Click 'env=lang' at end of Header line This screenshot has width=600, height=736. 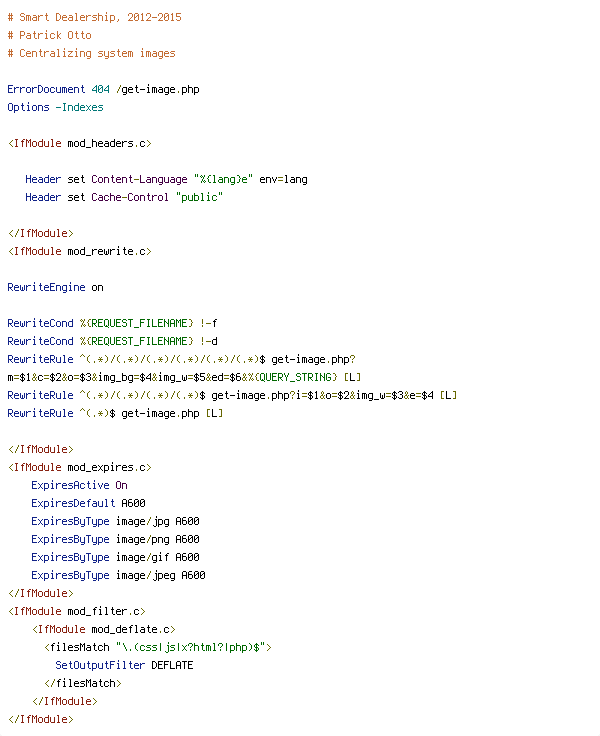coord(284,180)
